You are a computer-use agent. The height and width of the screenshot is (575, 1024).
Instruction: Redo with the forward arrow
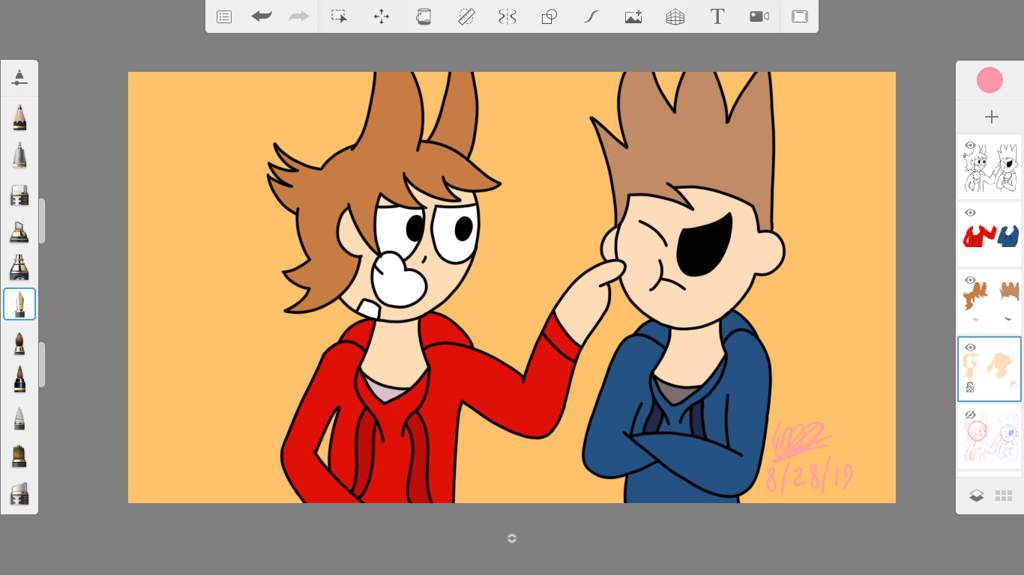pos(298,16)
